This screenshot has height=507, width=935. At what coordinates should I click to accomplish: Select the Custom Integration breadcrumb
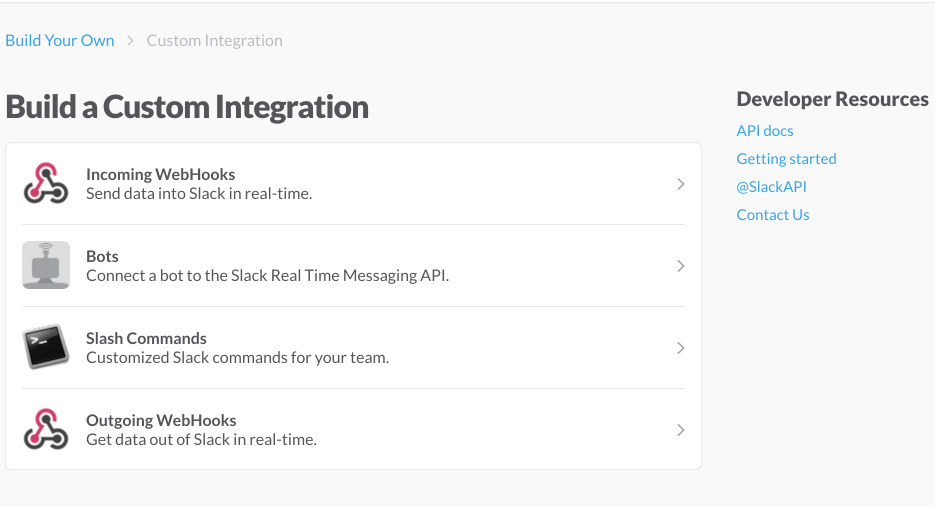click(214, 41)
